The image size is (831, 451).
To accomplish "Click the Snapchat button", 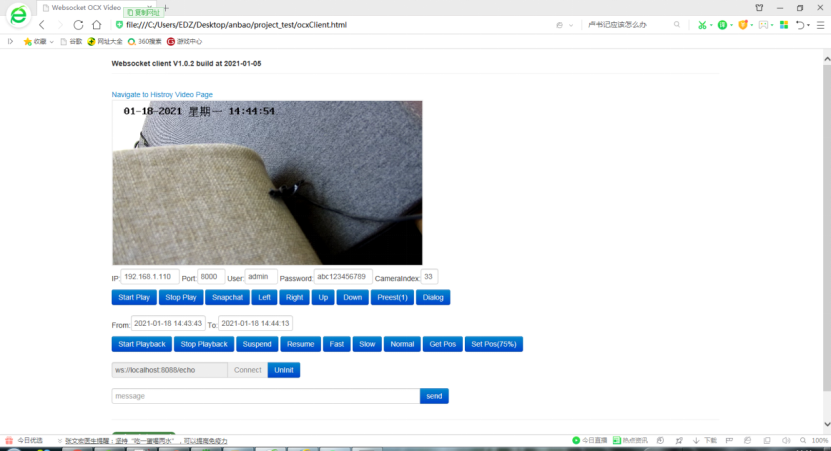I will coord(228,297).
